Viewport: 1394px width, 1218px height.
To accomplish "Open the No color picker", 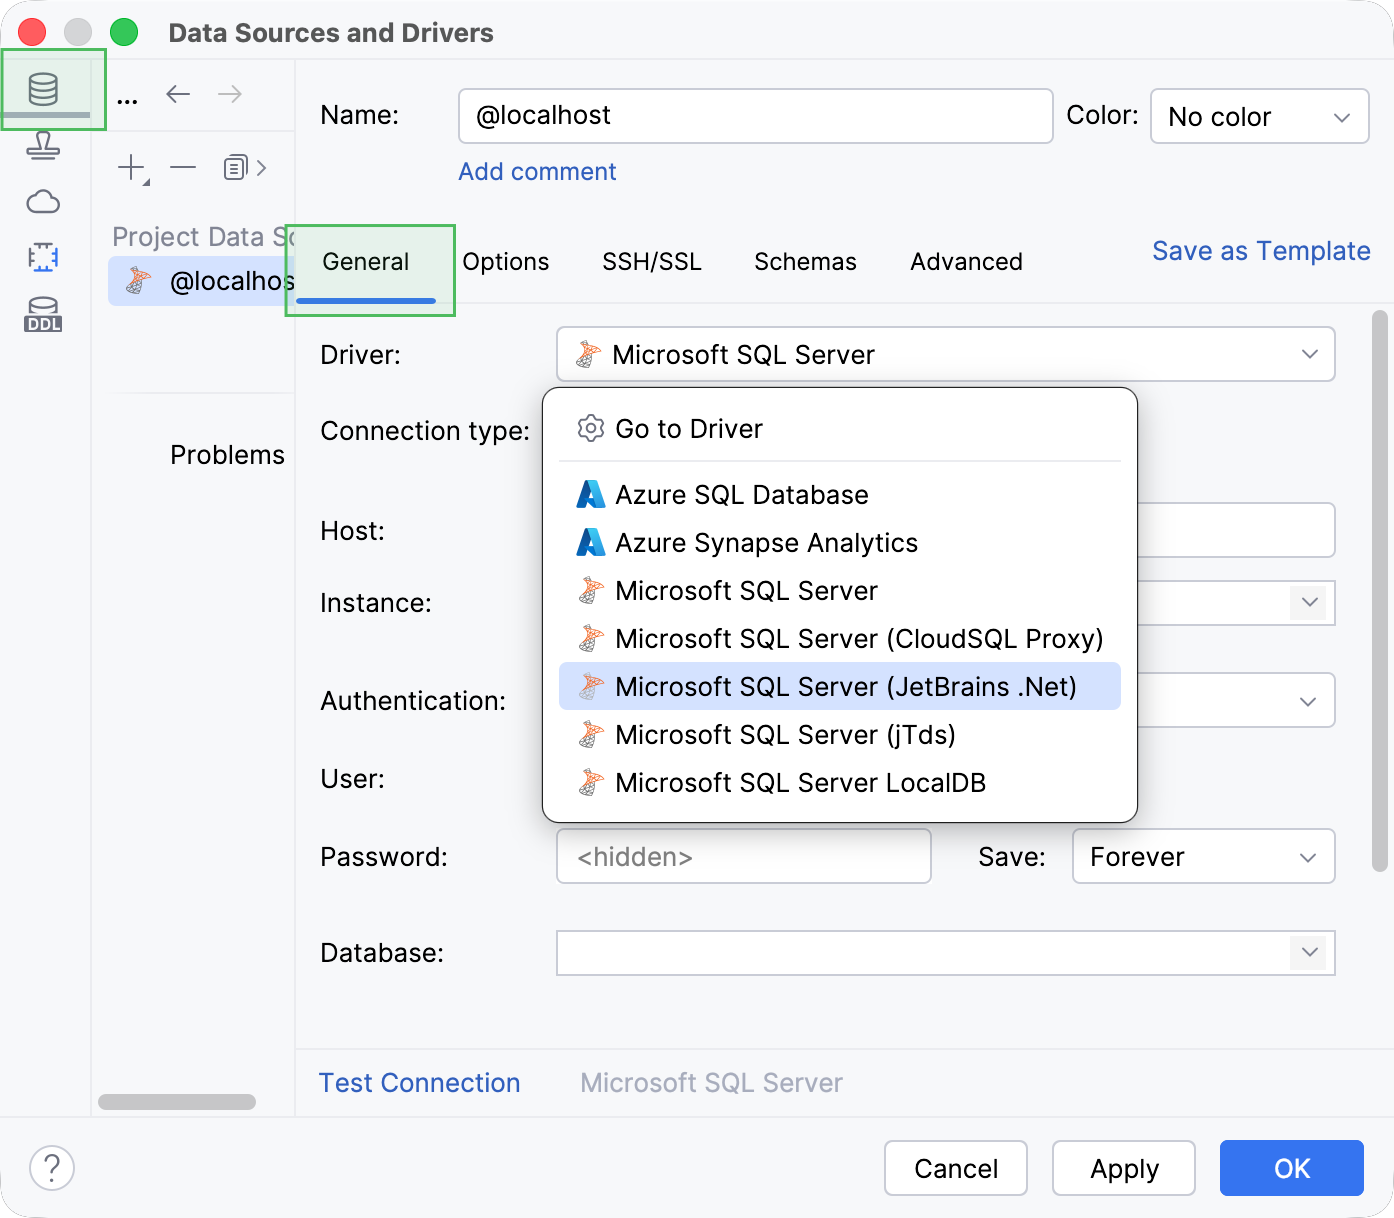I will tap(1259, 116).
